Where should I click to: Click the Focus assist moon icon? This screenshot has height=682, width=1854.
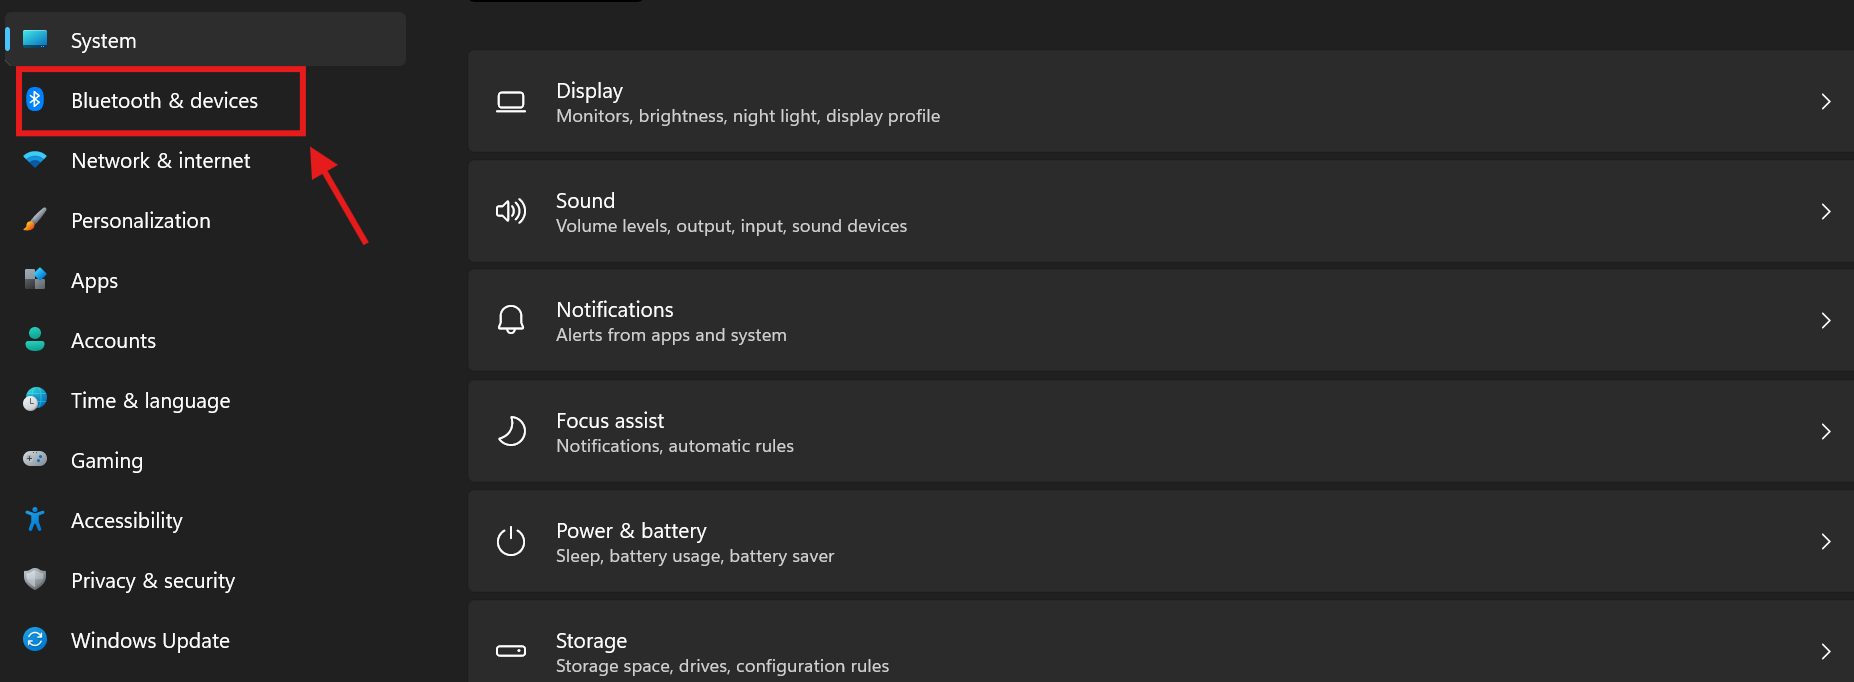511,431
